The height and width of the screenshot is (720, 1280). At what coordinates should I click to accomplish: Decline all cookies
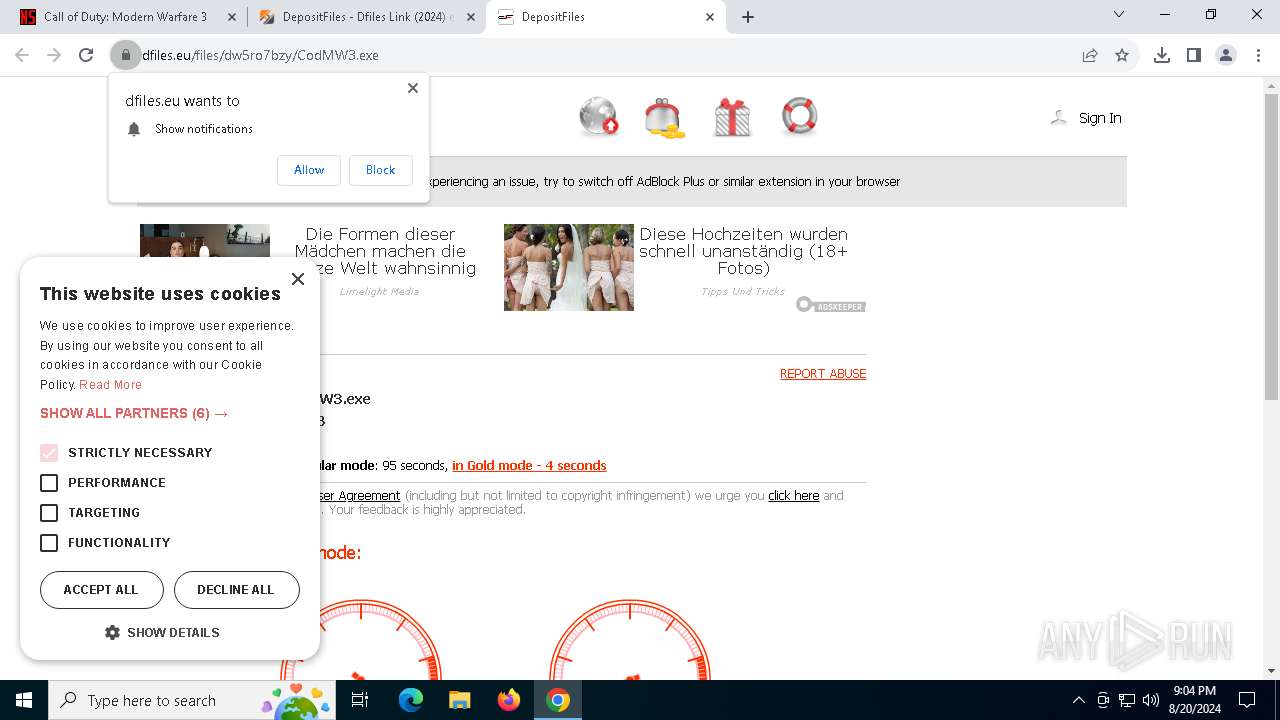click(236, 590)
